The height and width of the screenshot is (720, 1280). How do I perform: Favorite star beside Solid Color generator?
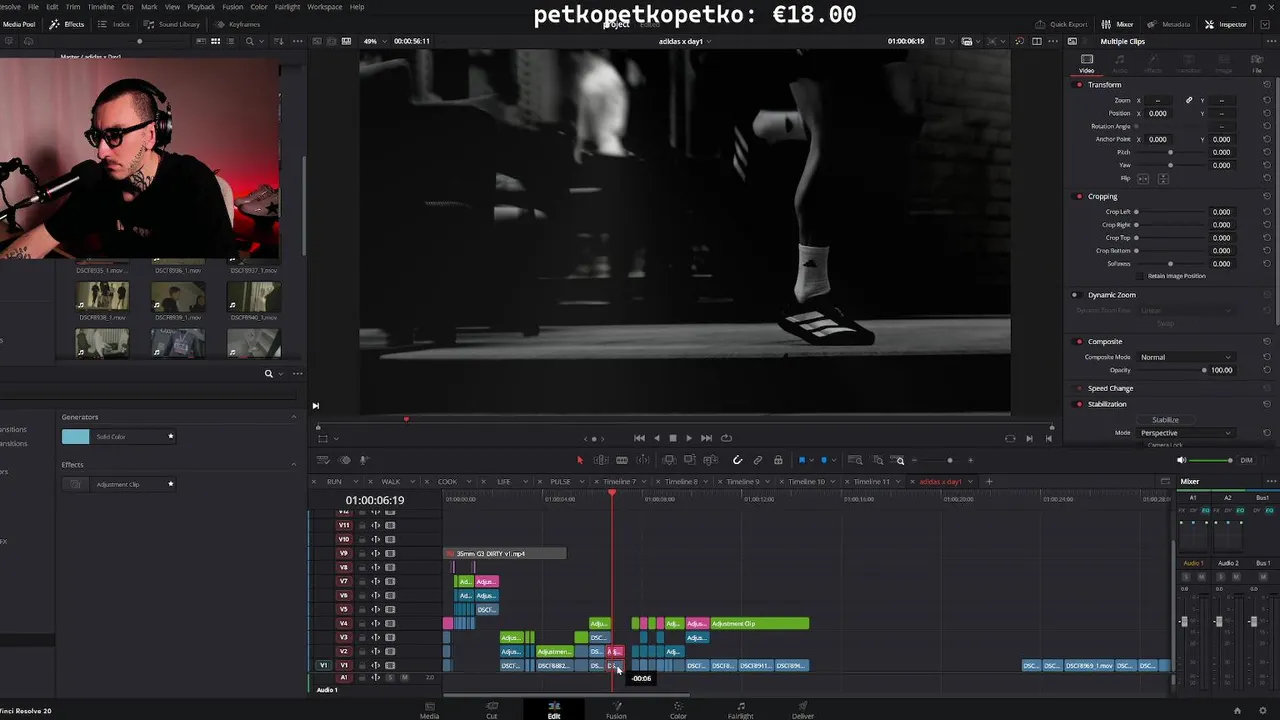[x=171, y=436]
